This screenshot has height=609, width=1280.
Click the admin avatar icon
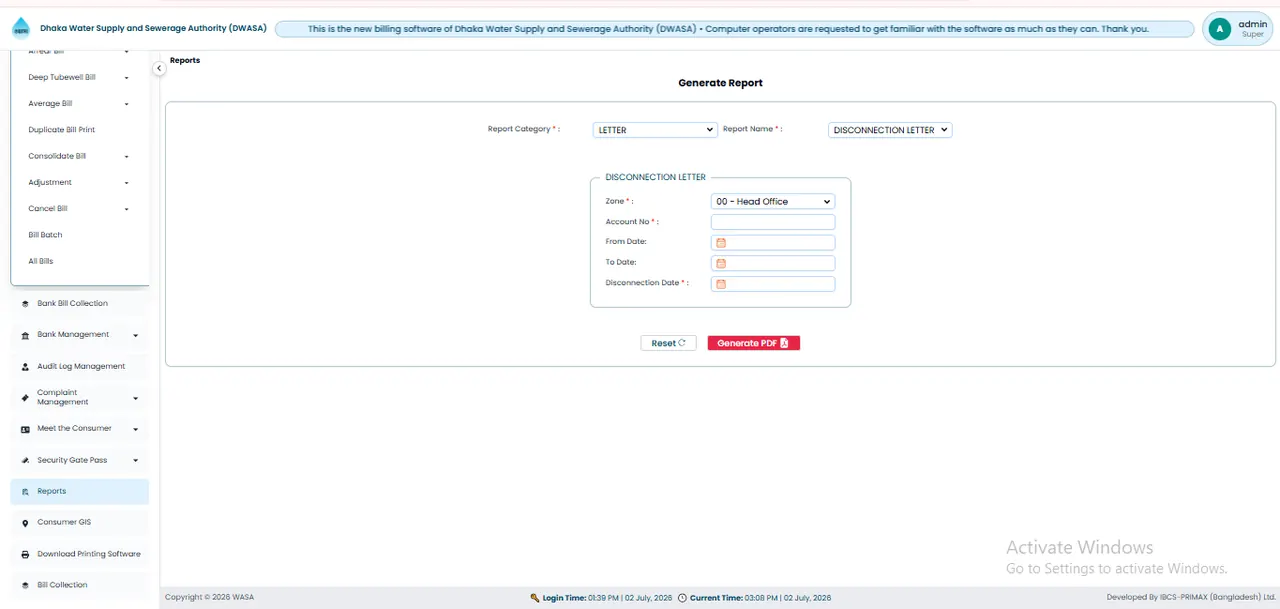click(1219, 29)
